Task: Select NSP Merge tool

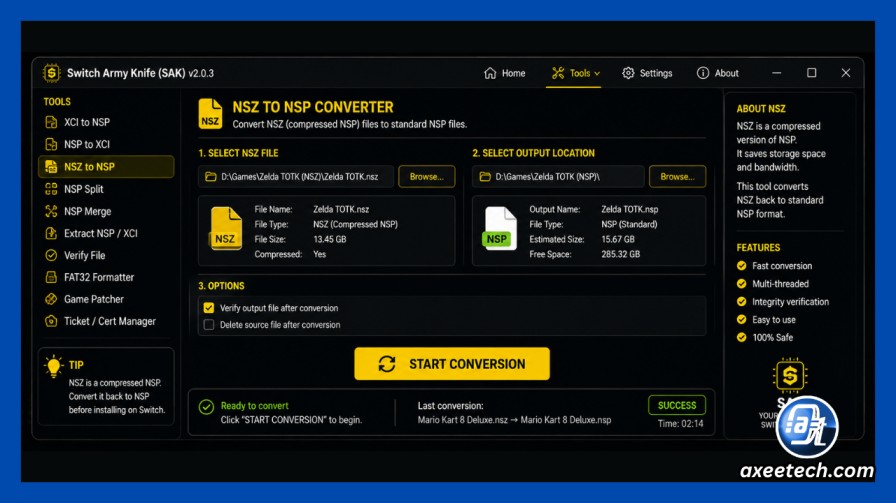Action: 106,211
